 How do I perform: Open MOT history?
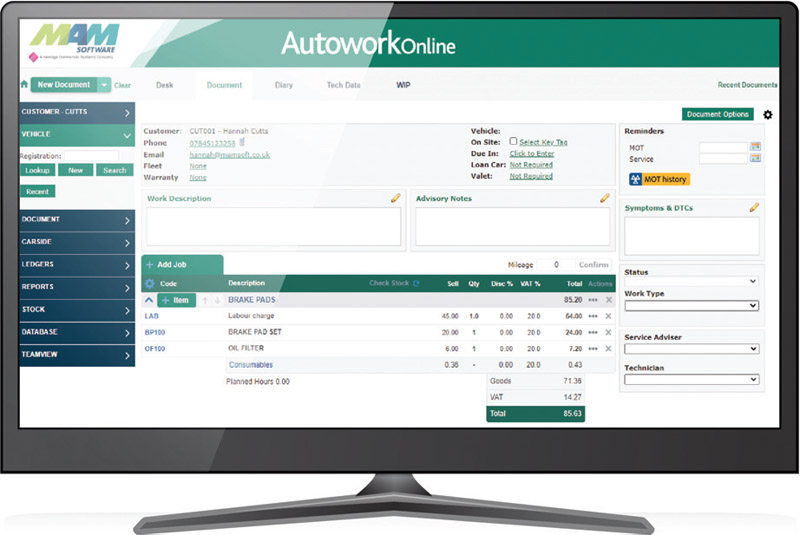659,179
